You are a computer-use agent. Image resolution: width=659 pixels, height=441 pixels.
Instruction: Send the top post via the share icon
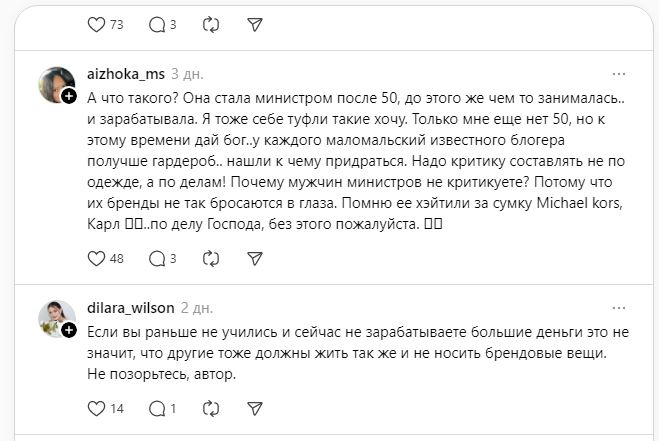coord(256,23)
